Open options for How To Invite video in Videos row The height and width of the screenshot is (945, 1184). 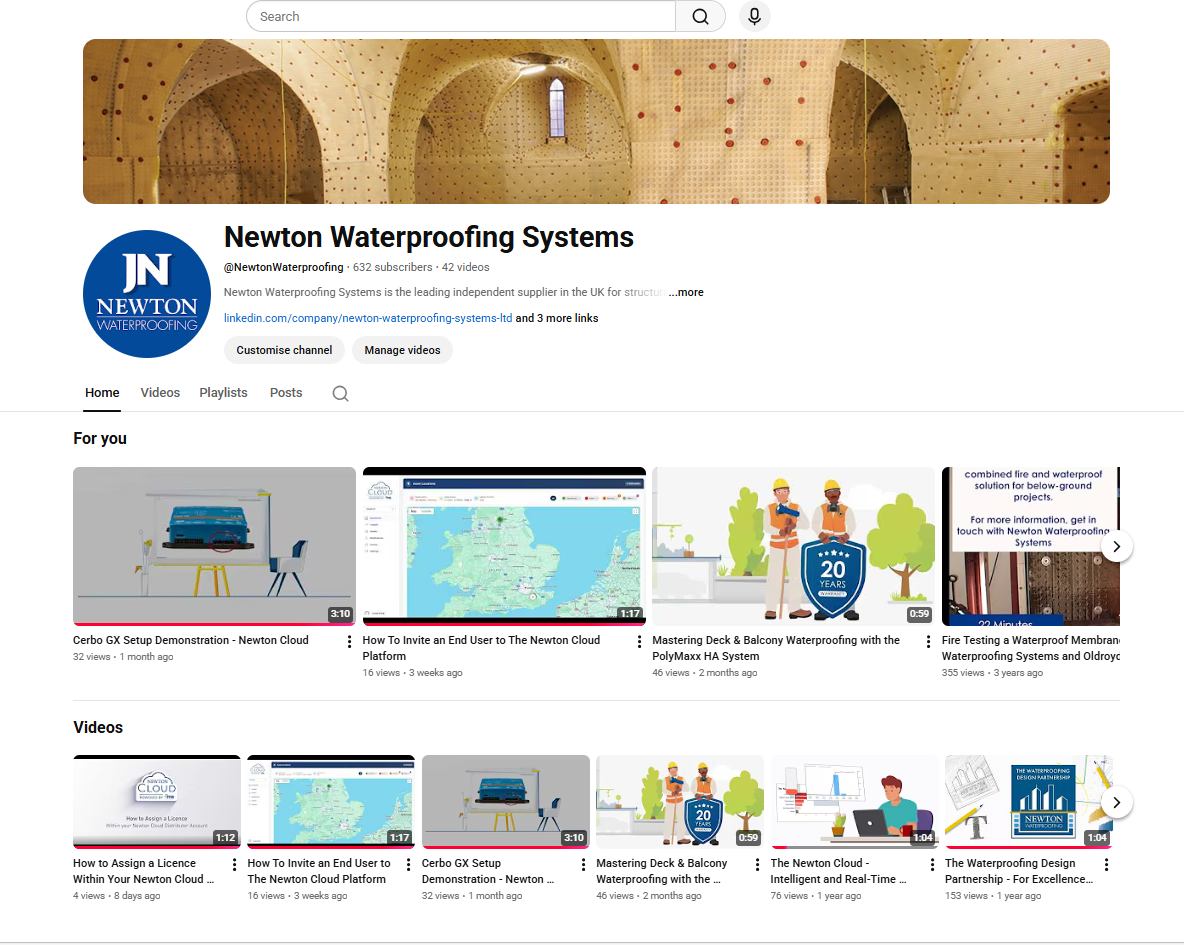(409, 864)
